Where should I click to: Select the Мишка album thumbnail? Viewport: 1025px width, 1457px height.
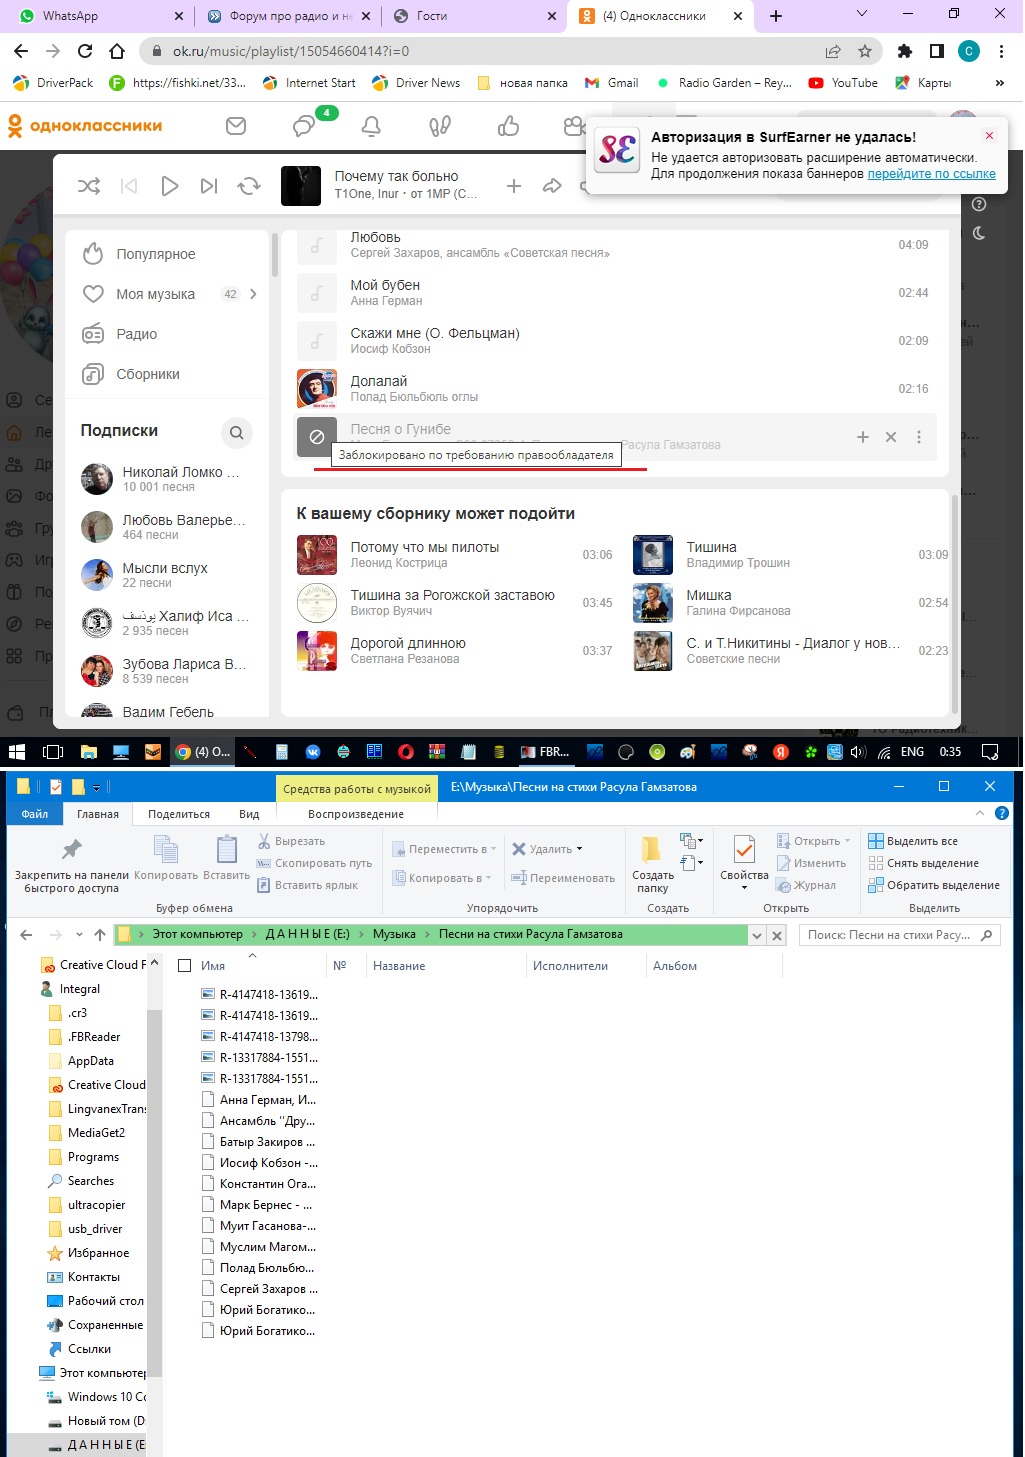click(652, 603)
